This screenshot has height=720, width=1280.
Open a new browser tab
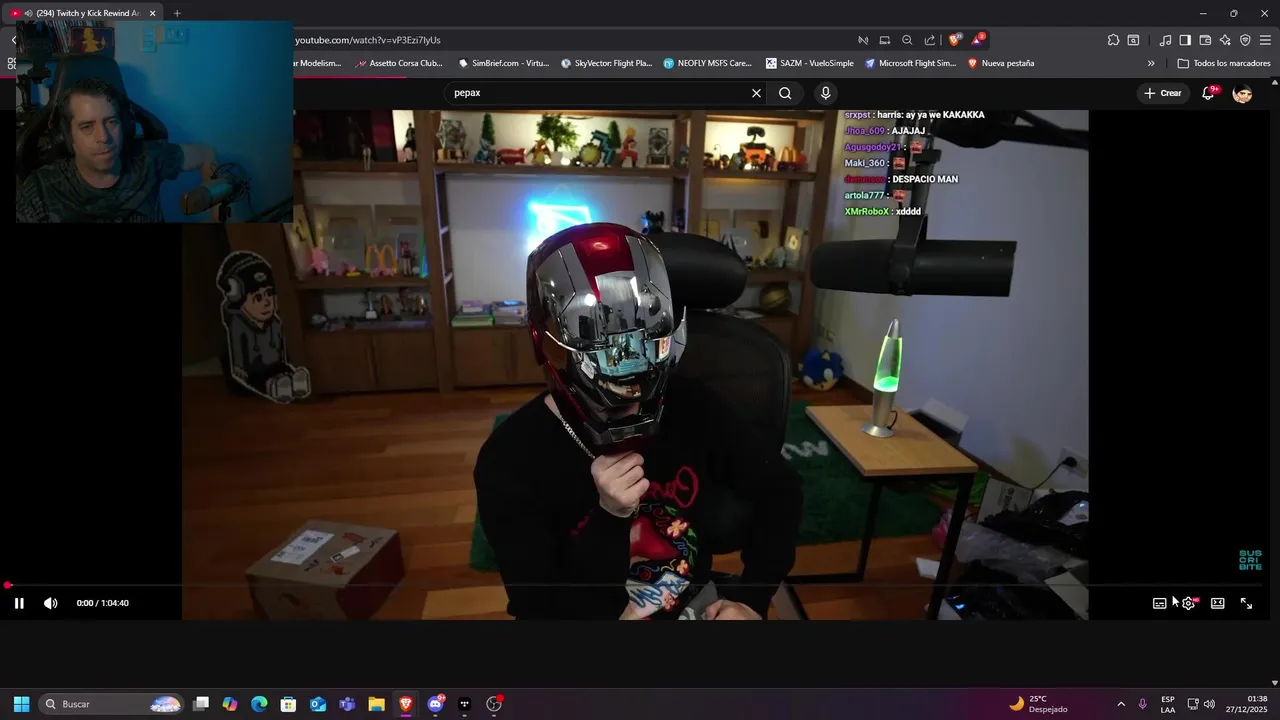tap(177, 13)
